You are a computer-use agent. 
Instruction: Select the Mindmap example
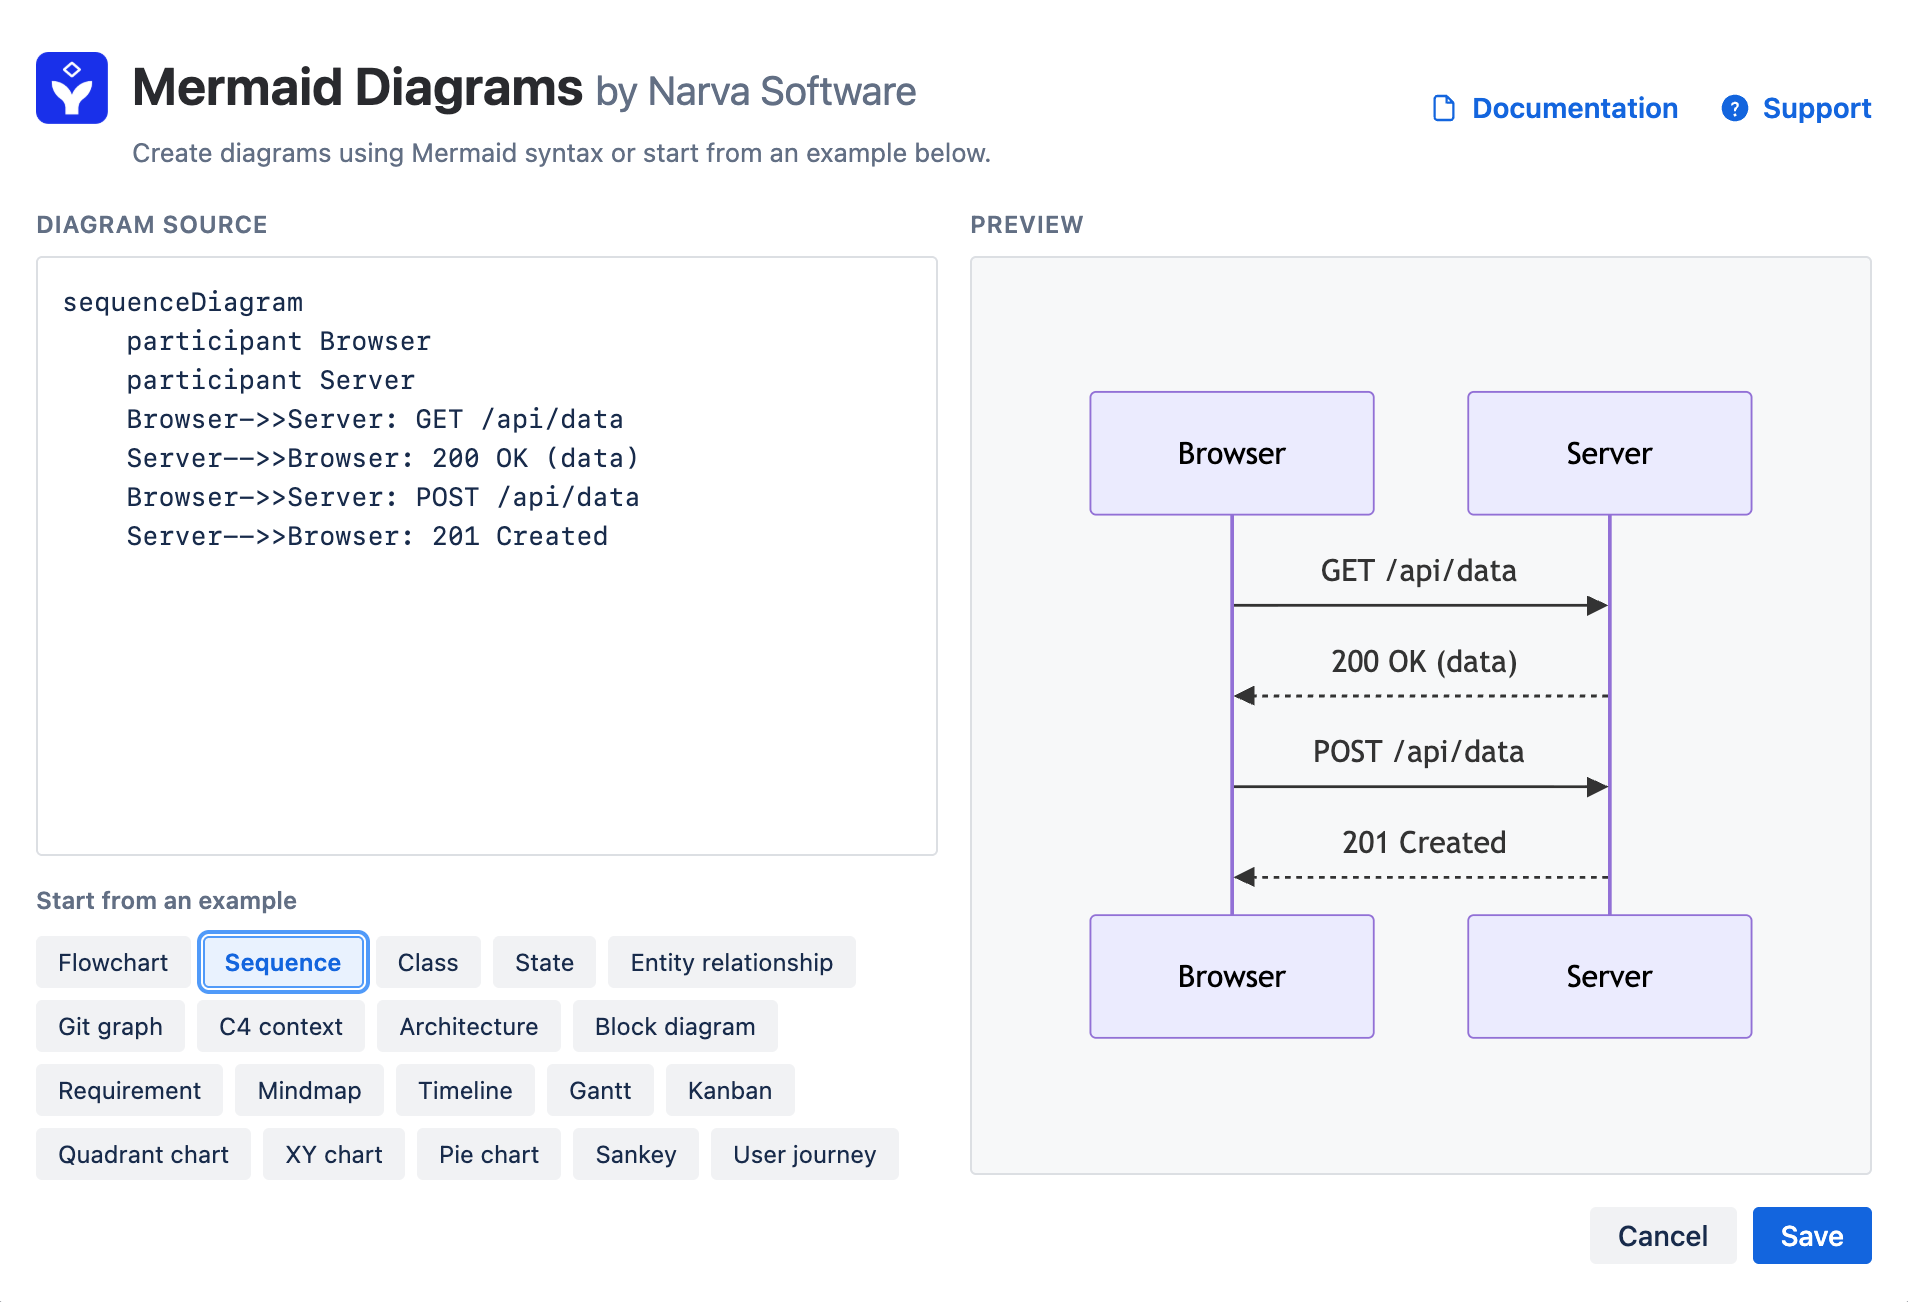pos(310,1090)
